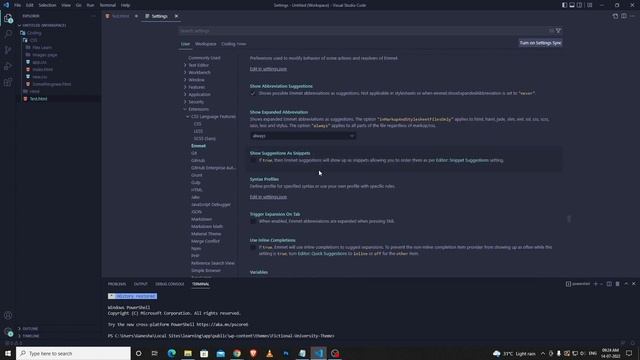Split the terminal using the split icon

tap(609, 284)
